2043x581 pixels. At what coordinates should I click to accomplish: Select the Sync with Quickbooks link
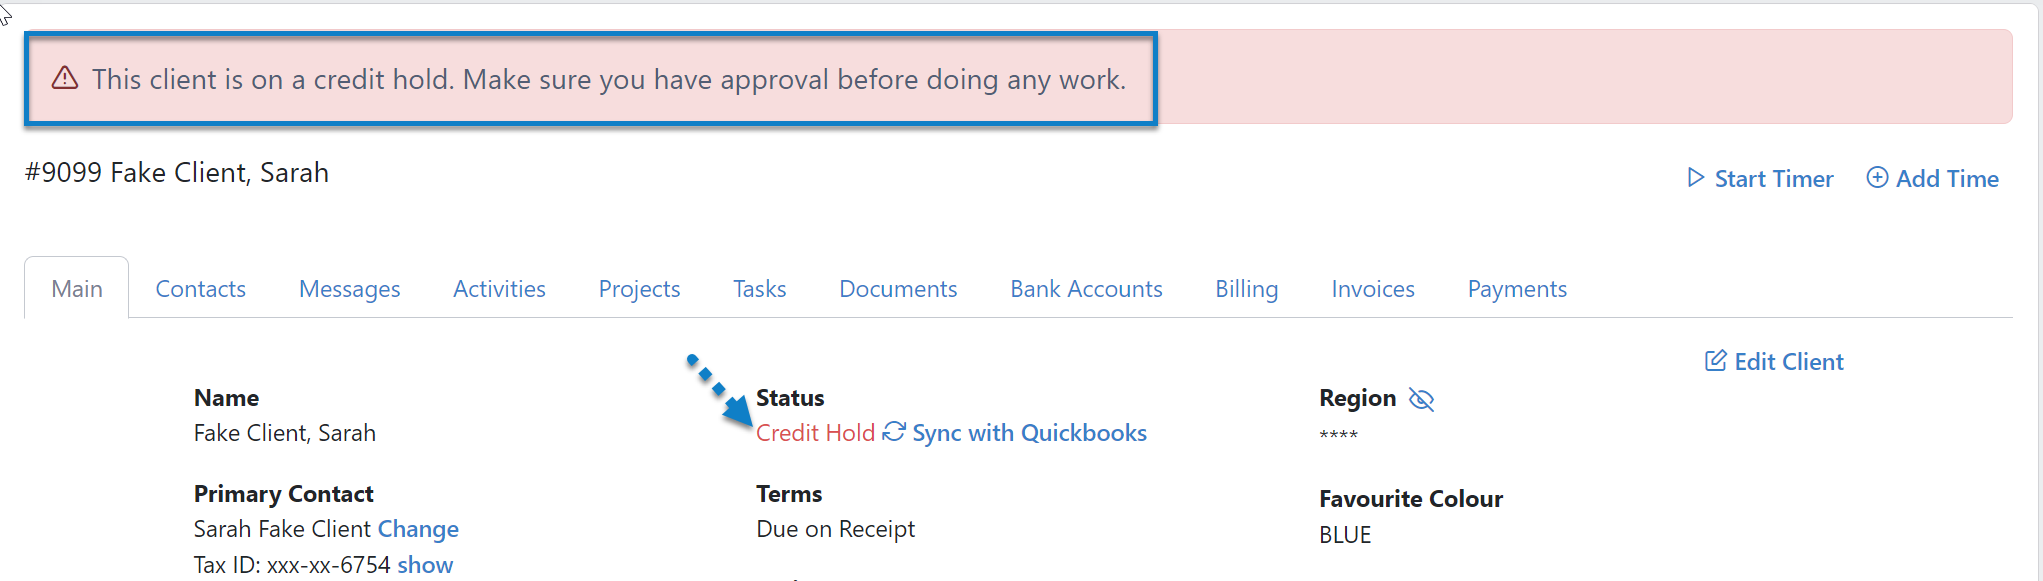point(1028,432)
